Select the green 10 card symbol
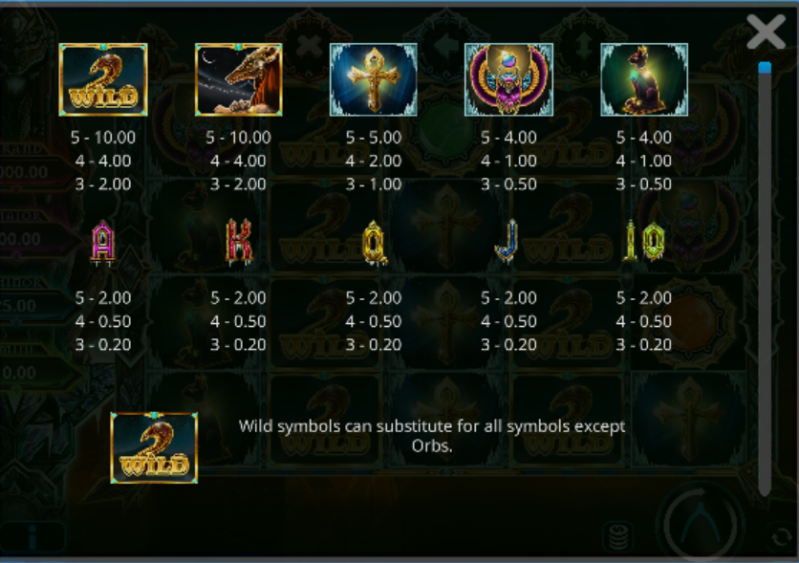This screenshot has height=563, width=799. (x=644, y=242)
